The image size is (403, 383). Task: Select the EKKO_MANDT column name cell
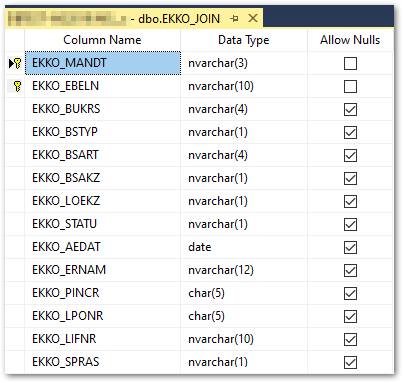pyautogui.click(x=103, y=63)
